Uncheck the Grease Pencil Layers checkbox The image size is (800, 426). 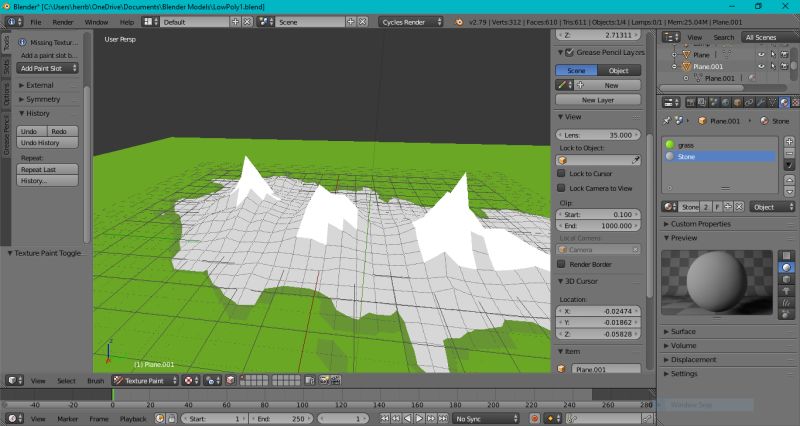tap(570, 52)
